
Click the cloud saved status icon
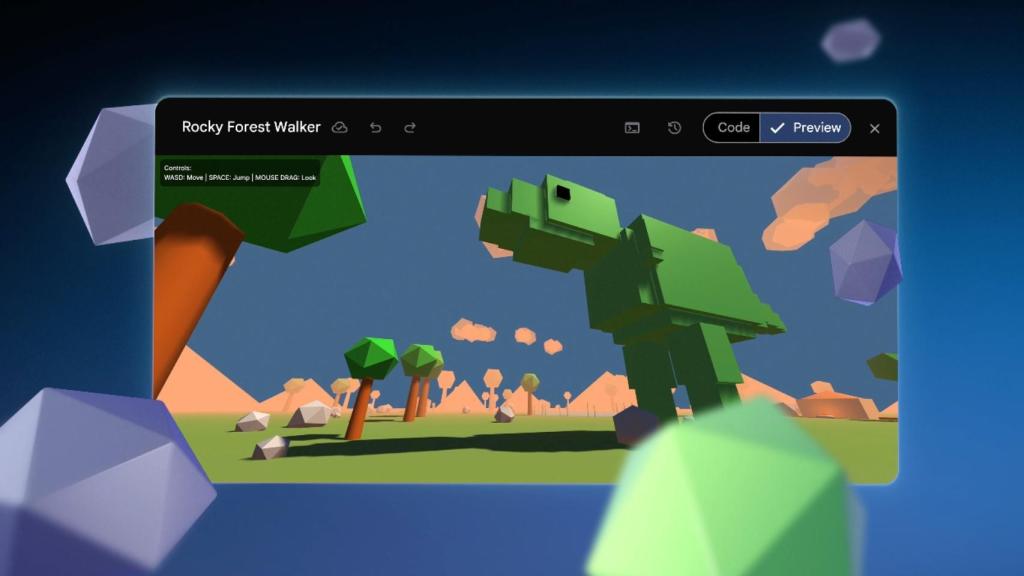[x=340, y=128]
